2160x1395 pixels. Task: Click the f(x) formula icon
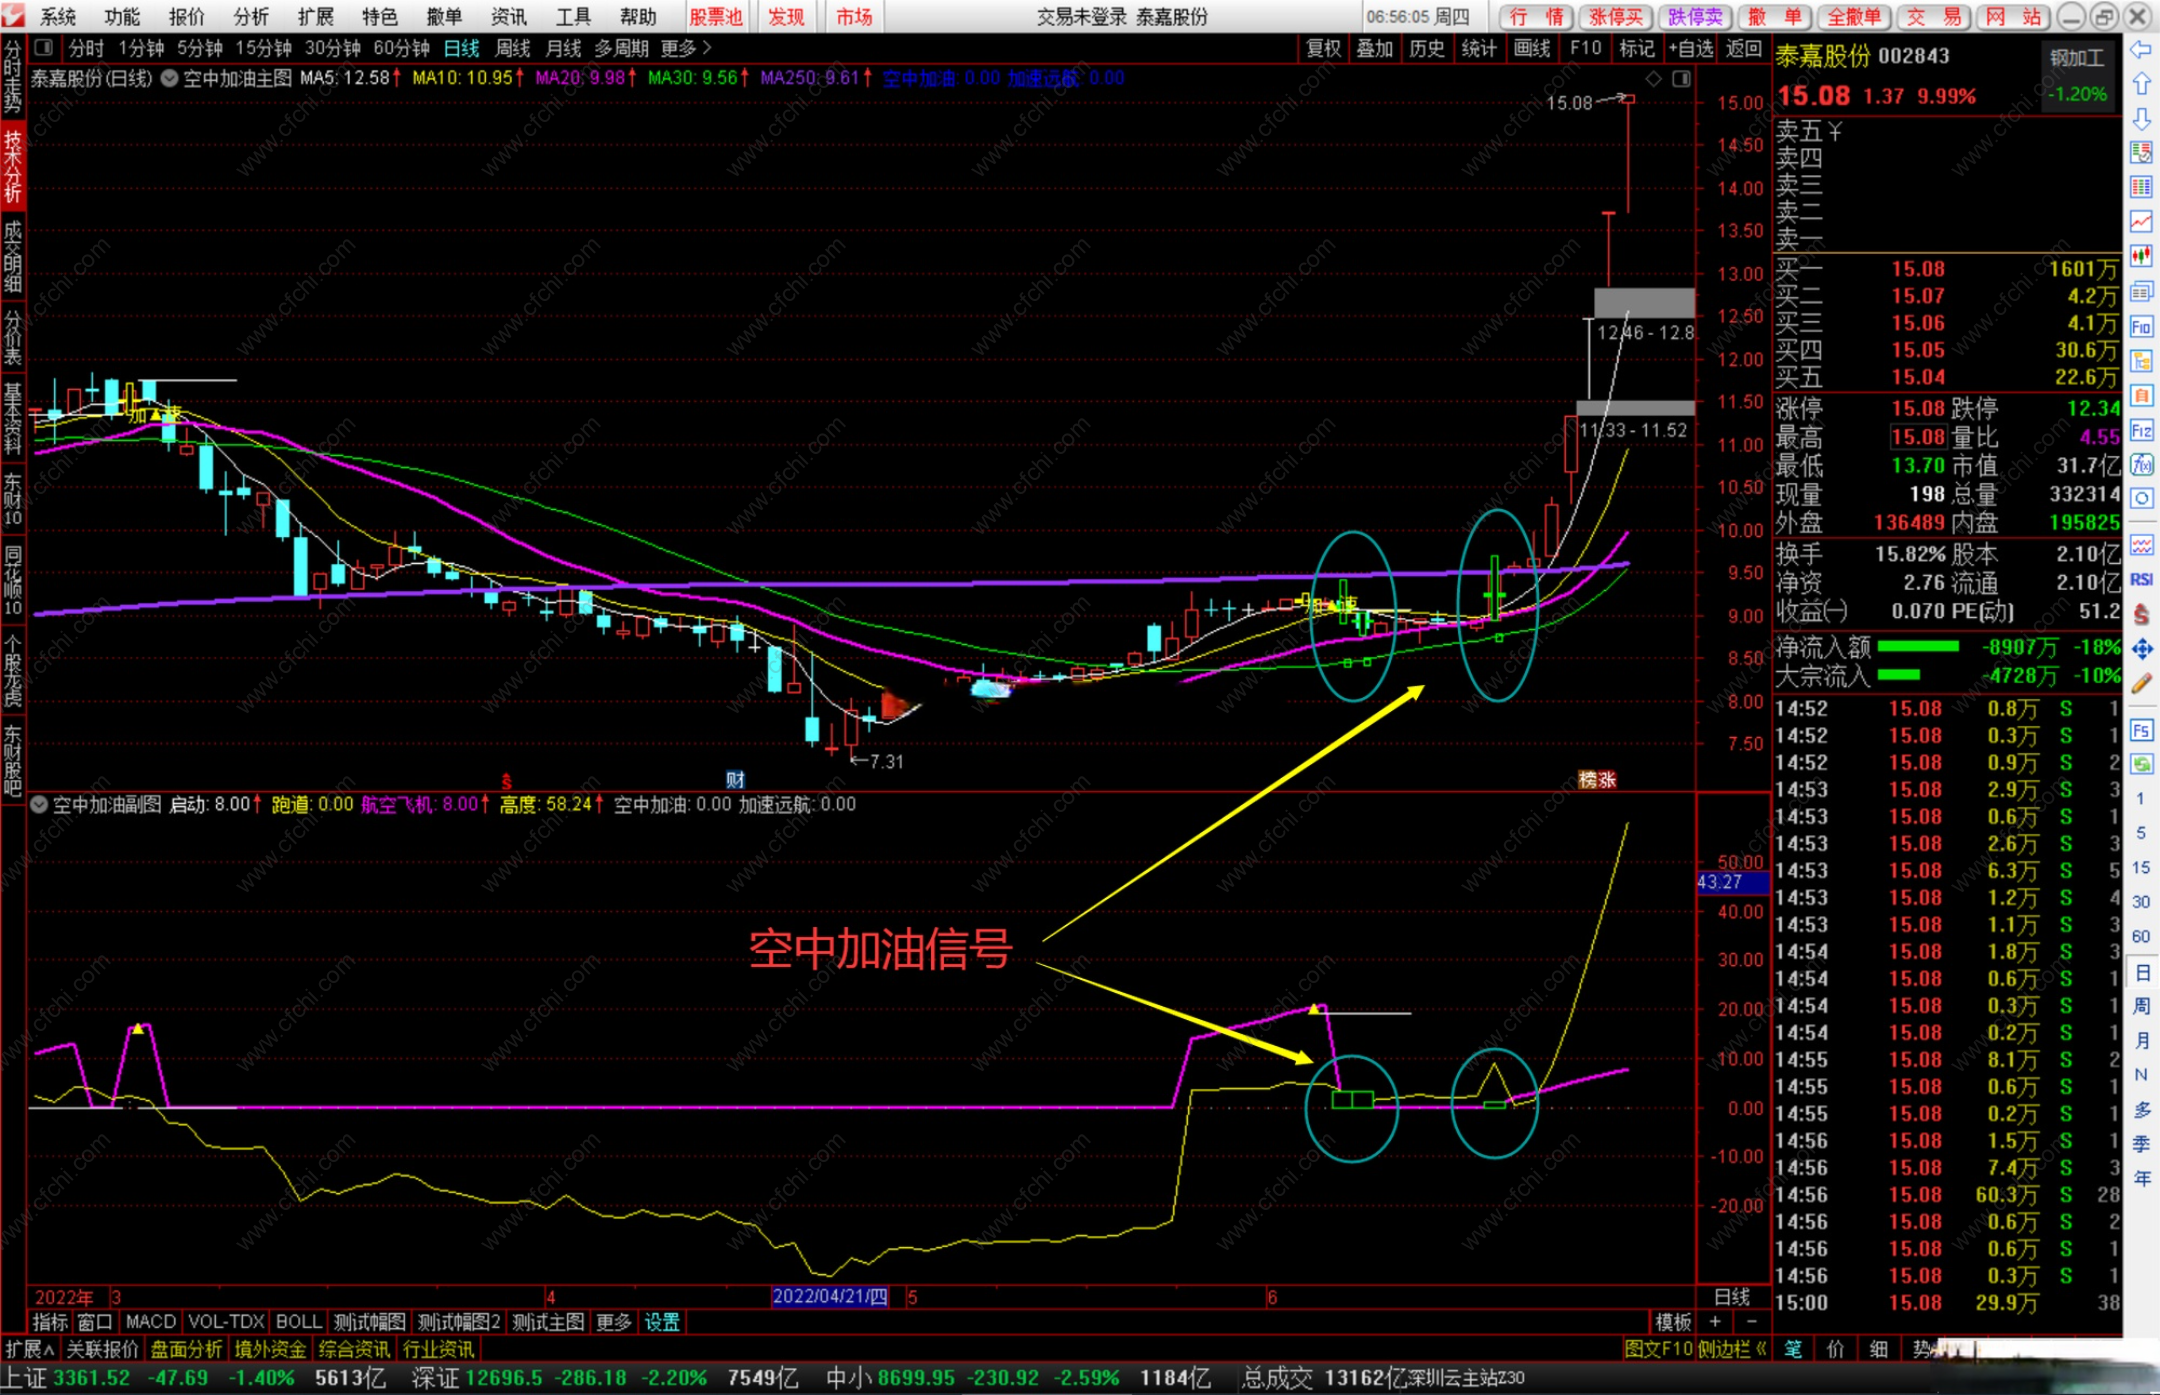[x=2141, y=465]
